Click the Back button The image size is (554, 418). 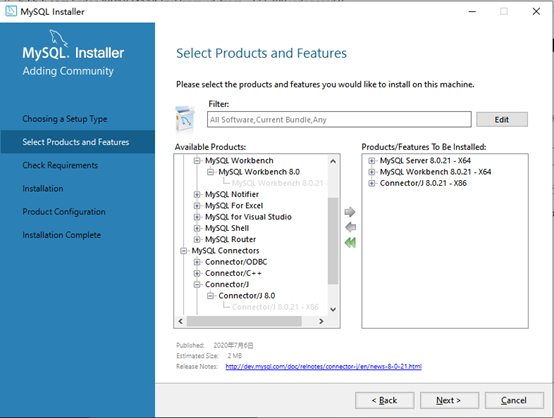(384, 400)
